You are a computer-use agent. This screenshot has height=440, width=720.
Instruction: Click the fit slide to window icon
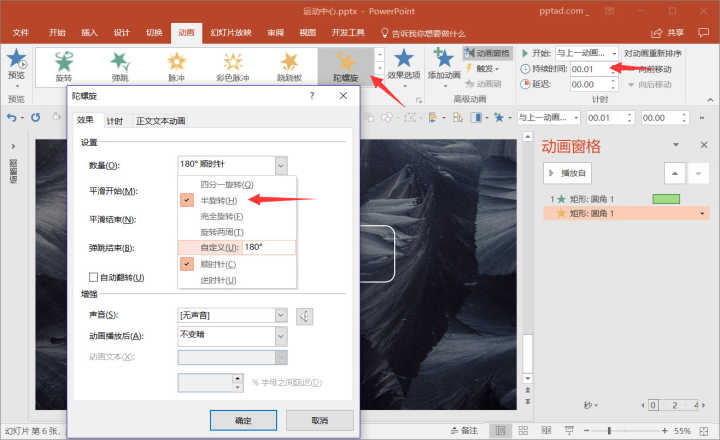[x=704, y=431]
